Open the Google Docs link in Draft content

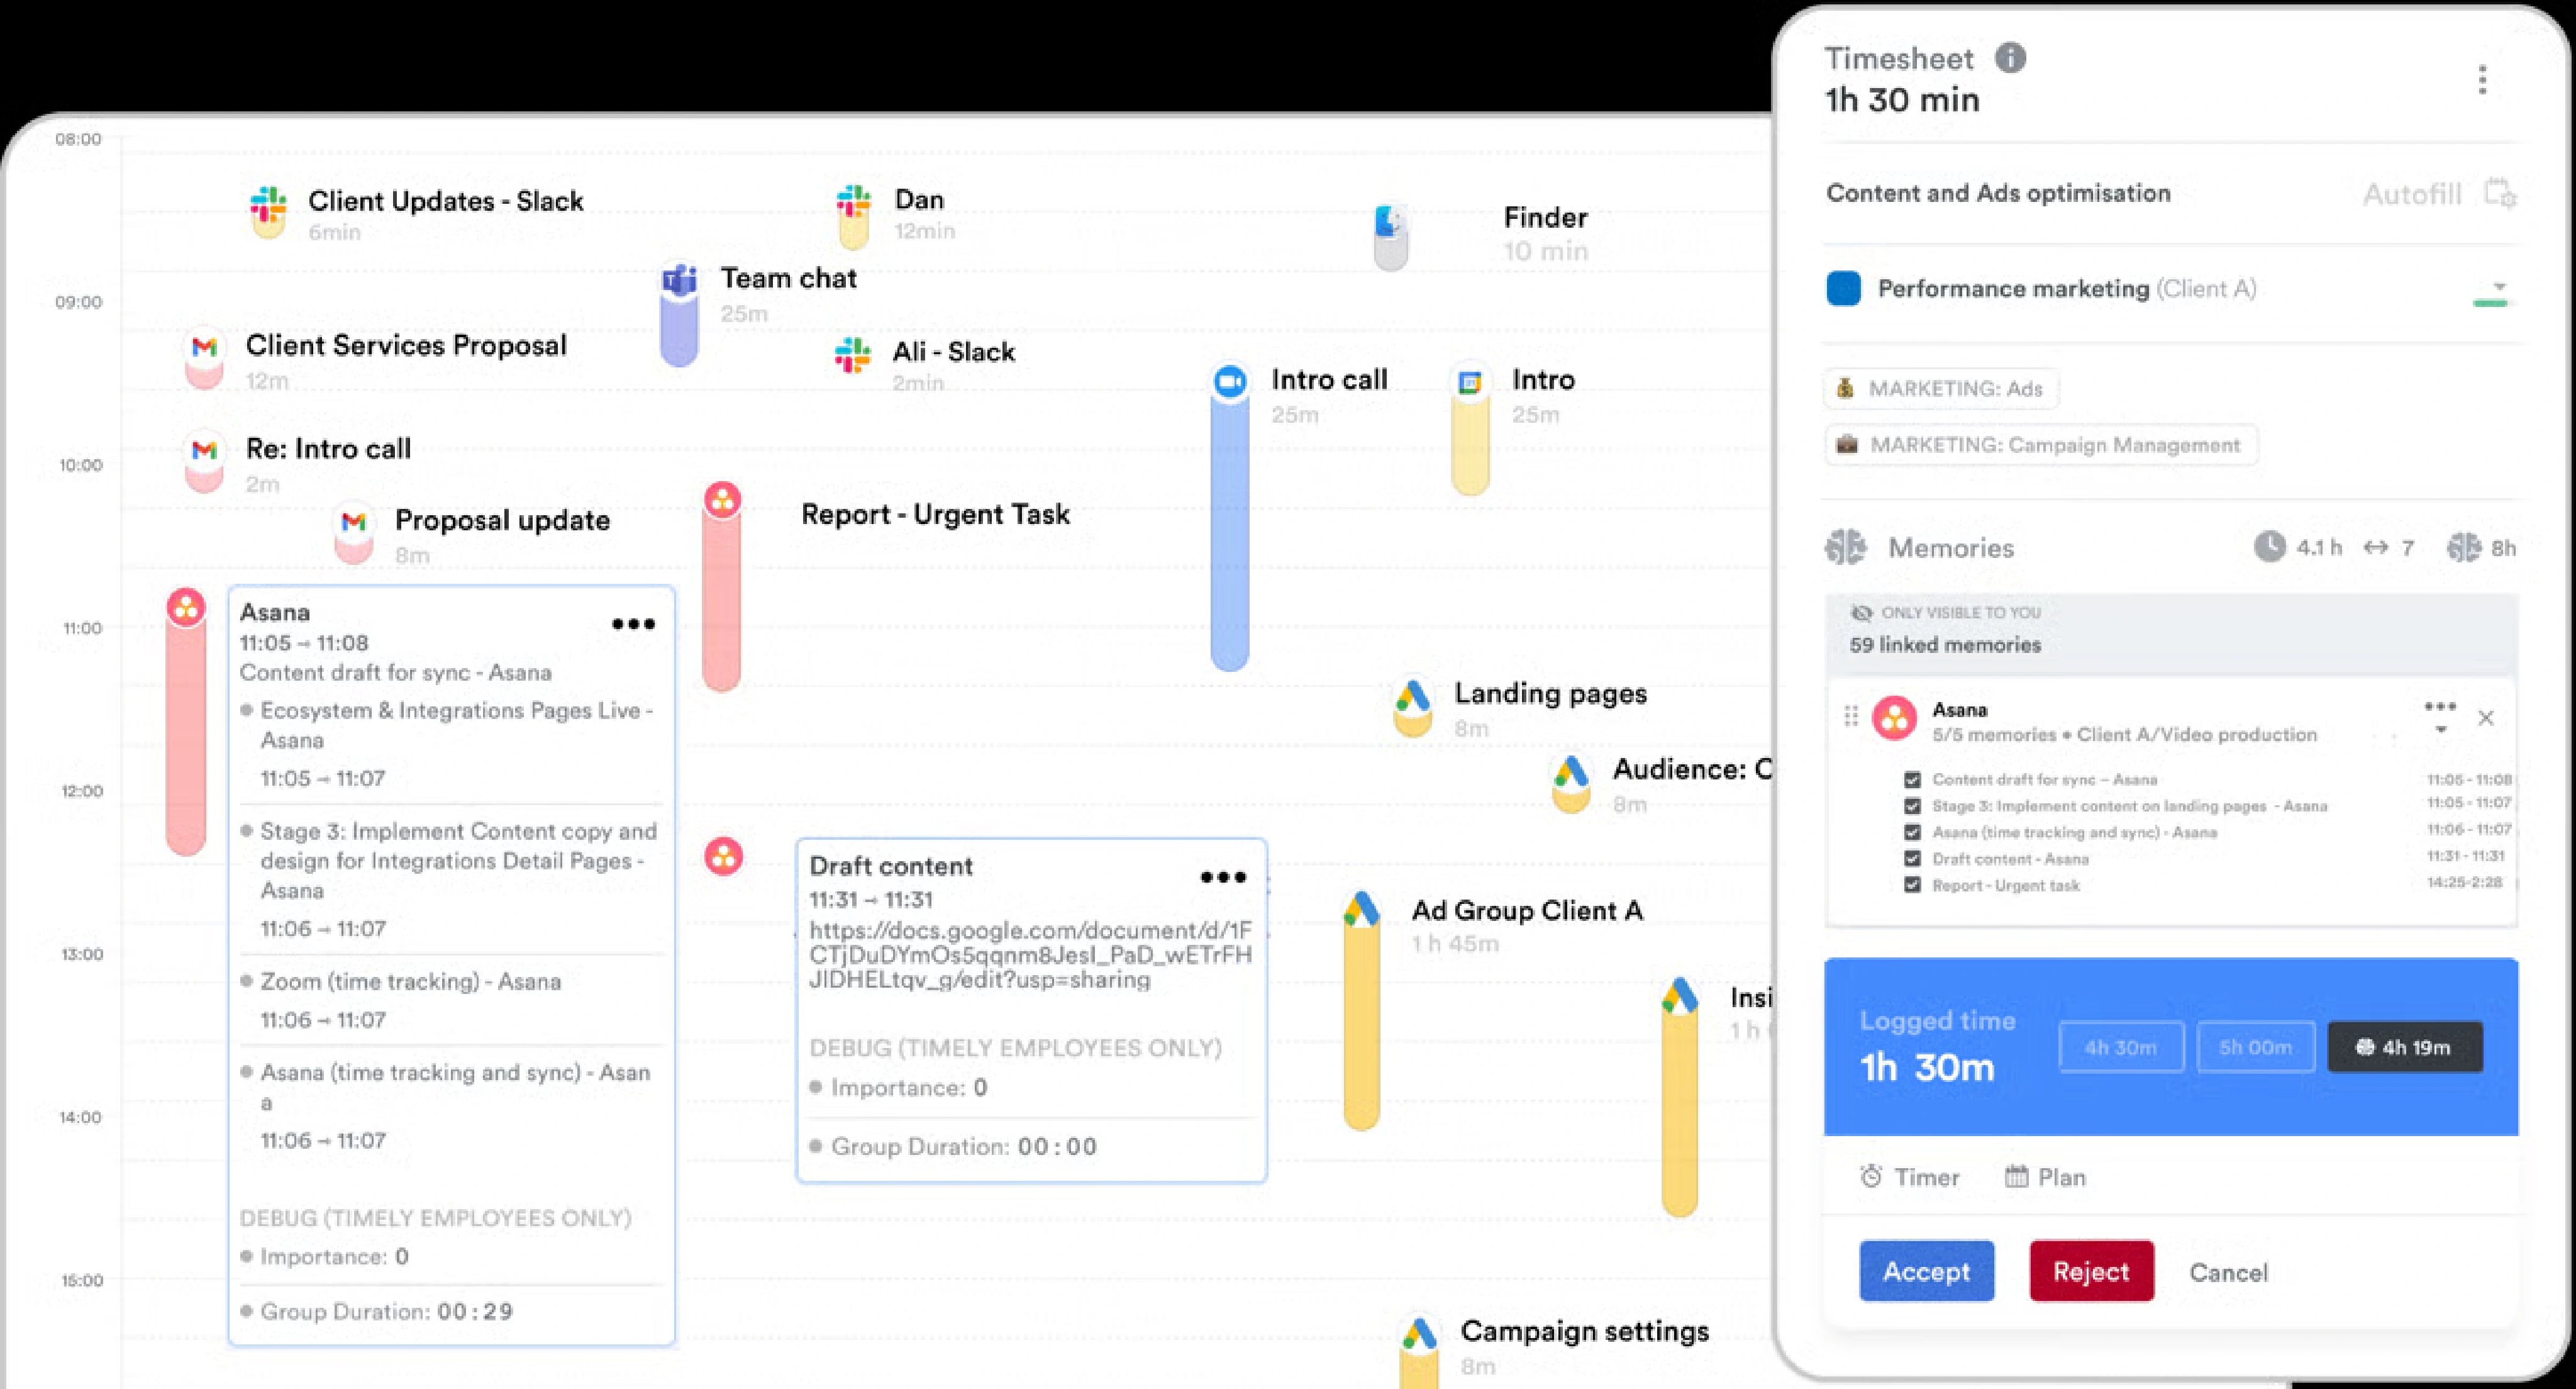click(x=1030, y=955)
